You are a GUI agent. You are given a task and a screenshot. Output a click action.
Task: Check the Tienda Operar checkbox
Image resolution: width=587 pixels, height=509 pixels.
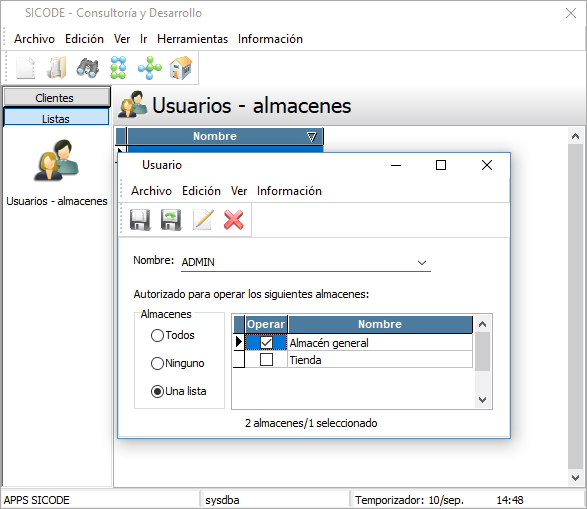click(267, 360)
